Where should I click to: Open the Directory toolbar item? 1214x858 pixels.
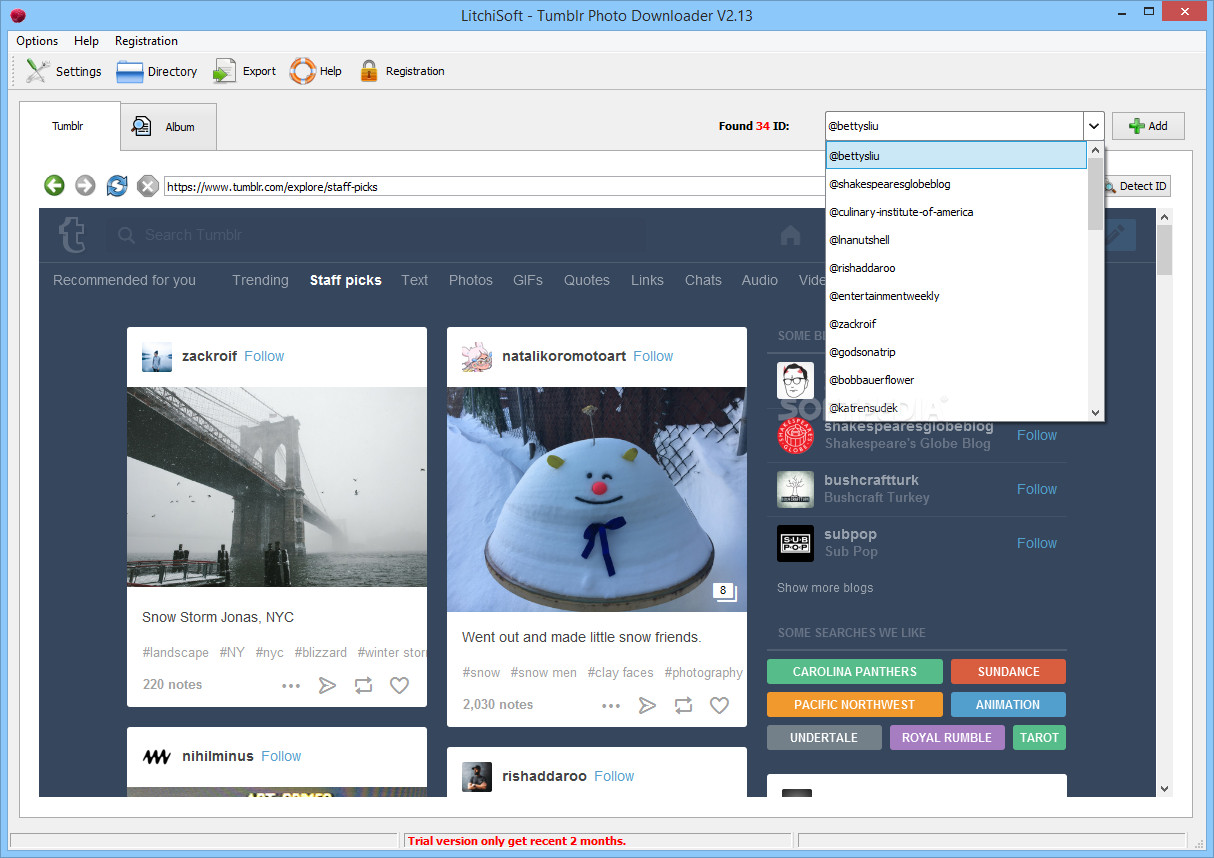point(157,71)
